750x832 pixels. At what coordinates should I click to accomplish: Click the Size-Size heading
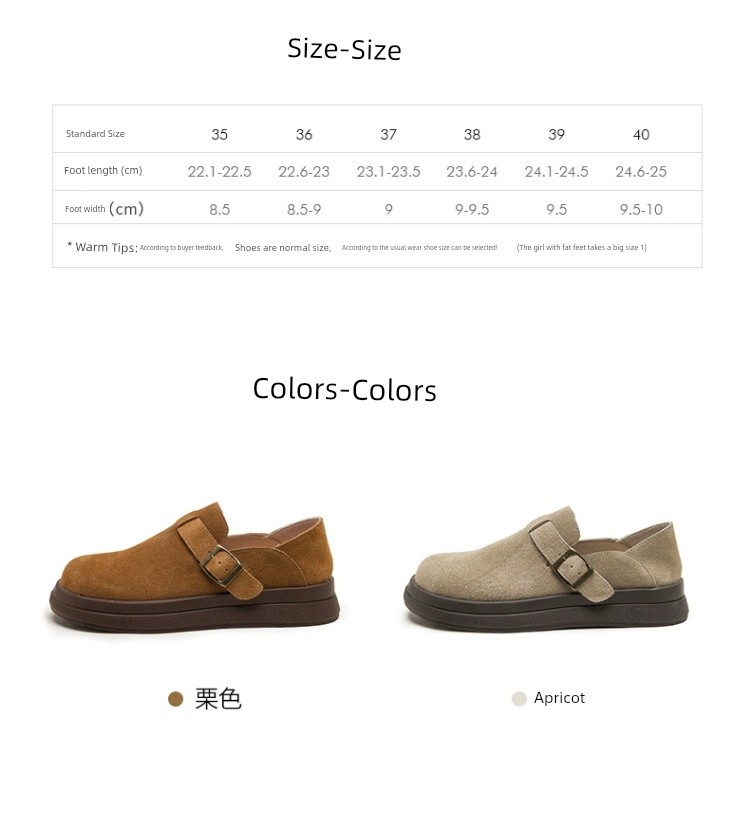(344, 49)
